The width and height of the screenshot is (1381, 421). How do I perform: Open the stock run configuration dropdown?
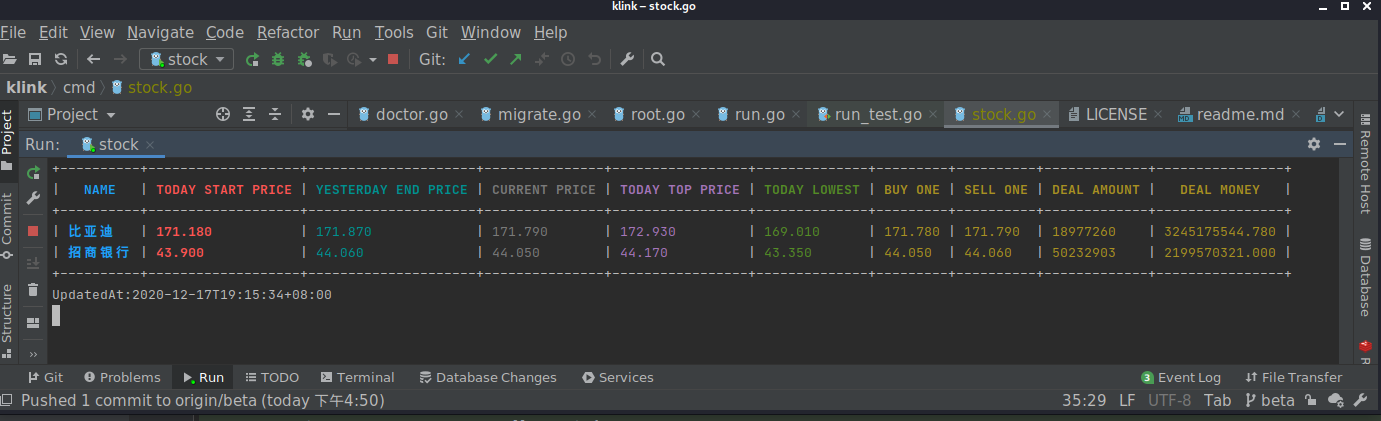(186, 59)
